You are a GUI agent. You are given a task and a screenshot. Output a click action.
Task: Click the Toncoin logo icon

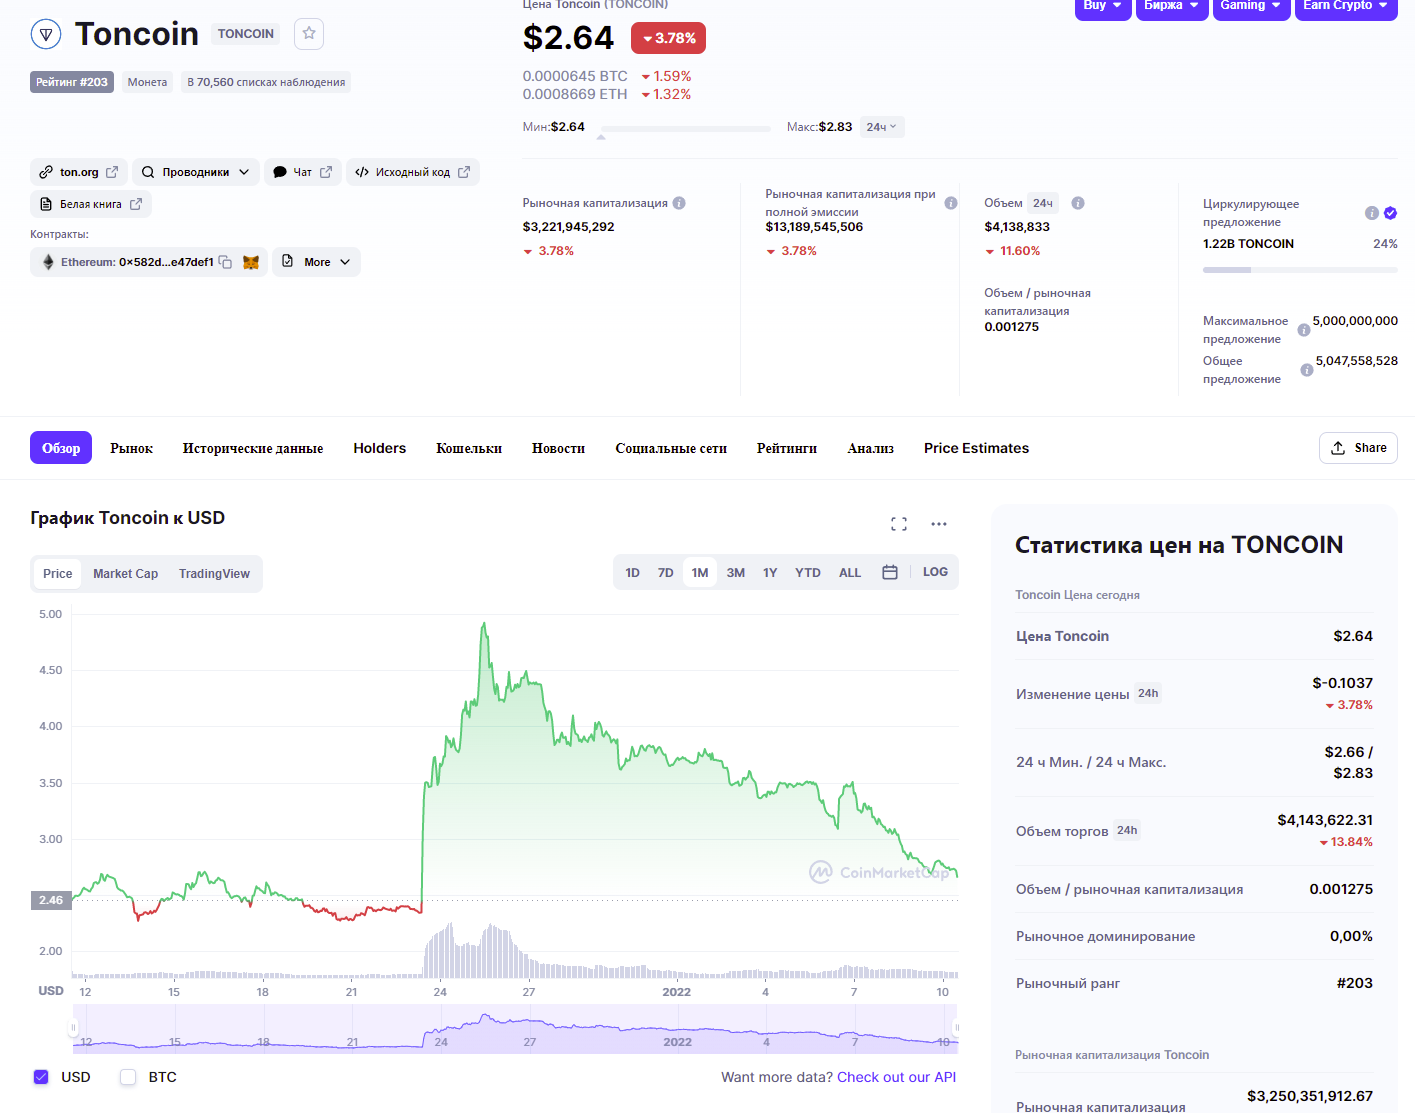46,34
